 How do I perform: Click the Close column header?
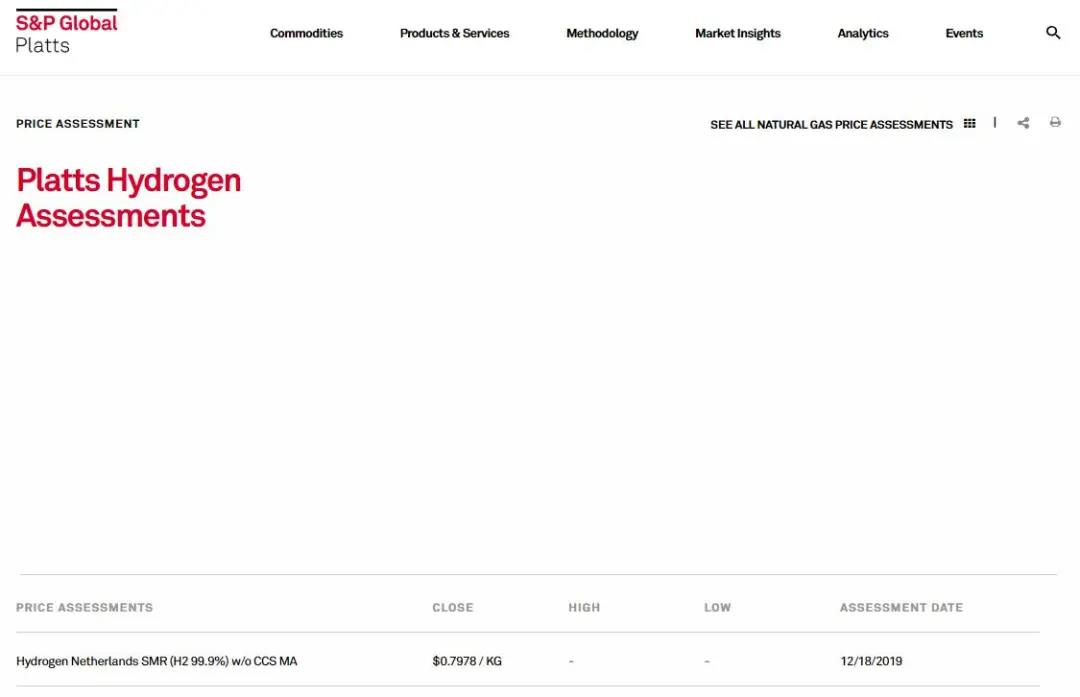[452, 607]
